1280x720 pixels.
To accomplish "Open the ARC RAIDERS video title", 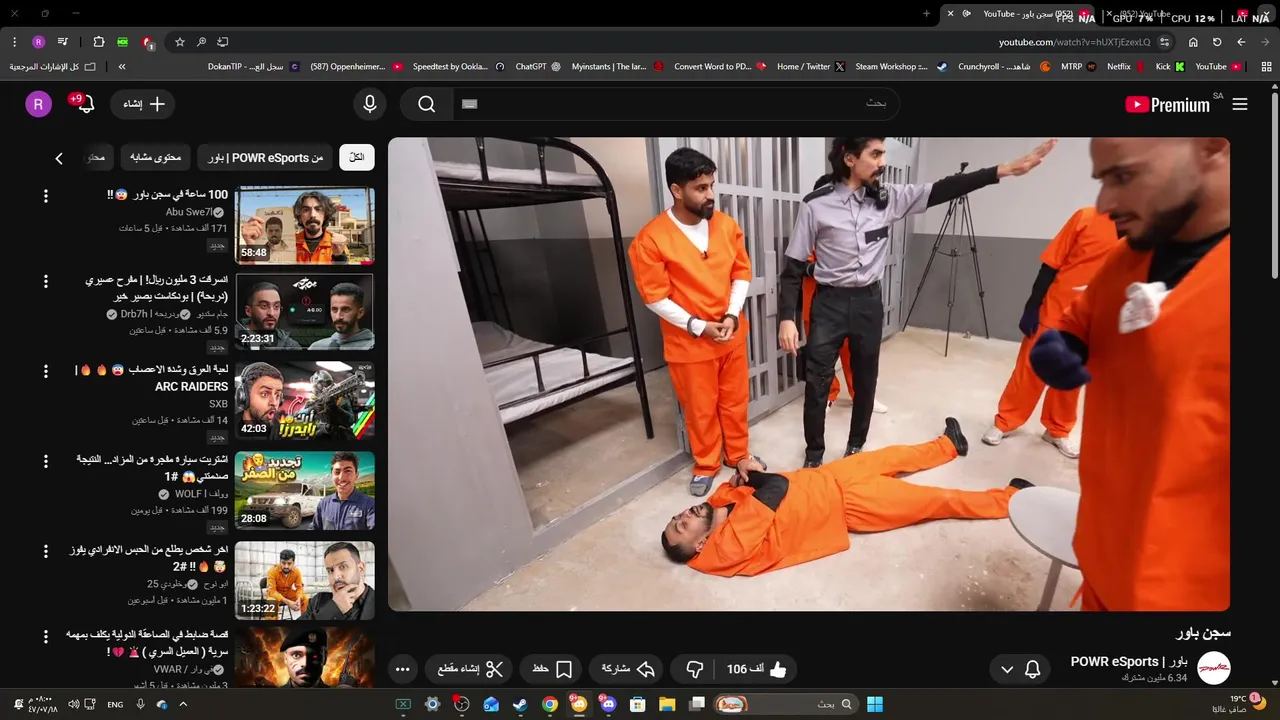I will [153, 378].
